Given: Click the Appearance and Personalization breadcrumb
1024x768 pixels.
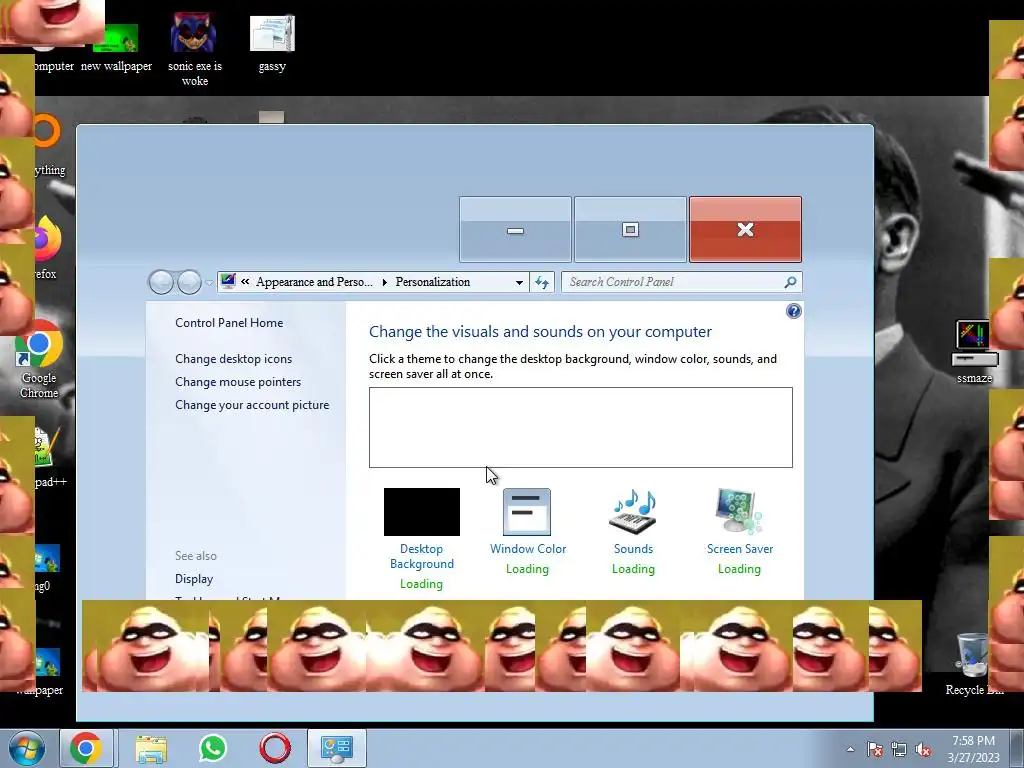Looking at the screenshot, I should [x=314, y=282].
